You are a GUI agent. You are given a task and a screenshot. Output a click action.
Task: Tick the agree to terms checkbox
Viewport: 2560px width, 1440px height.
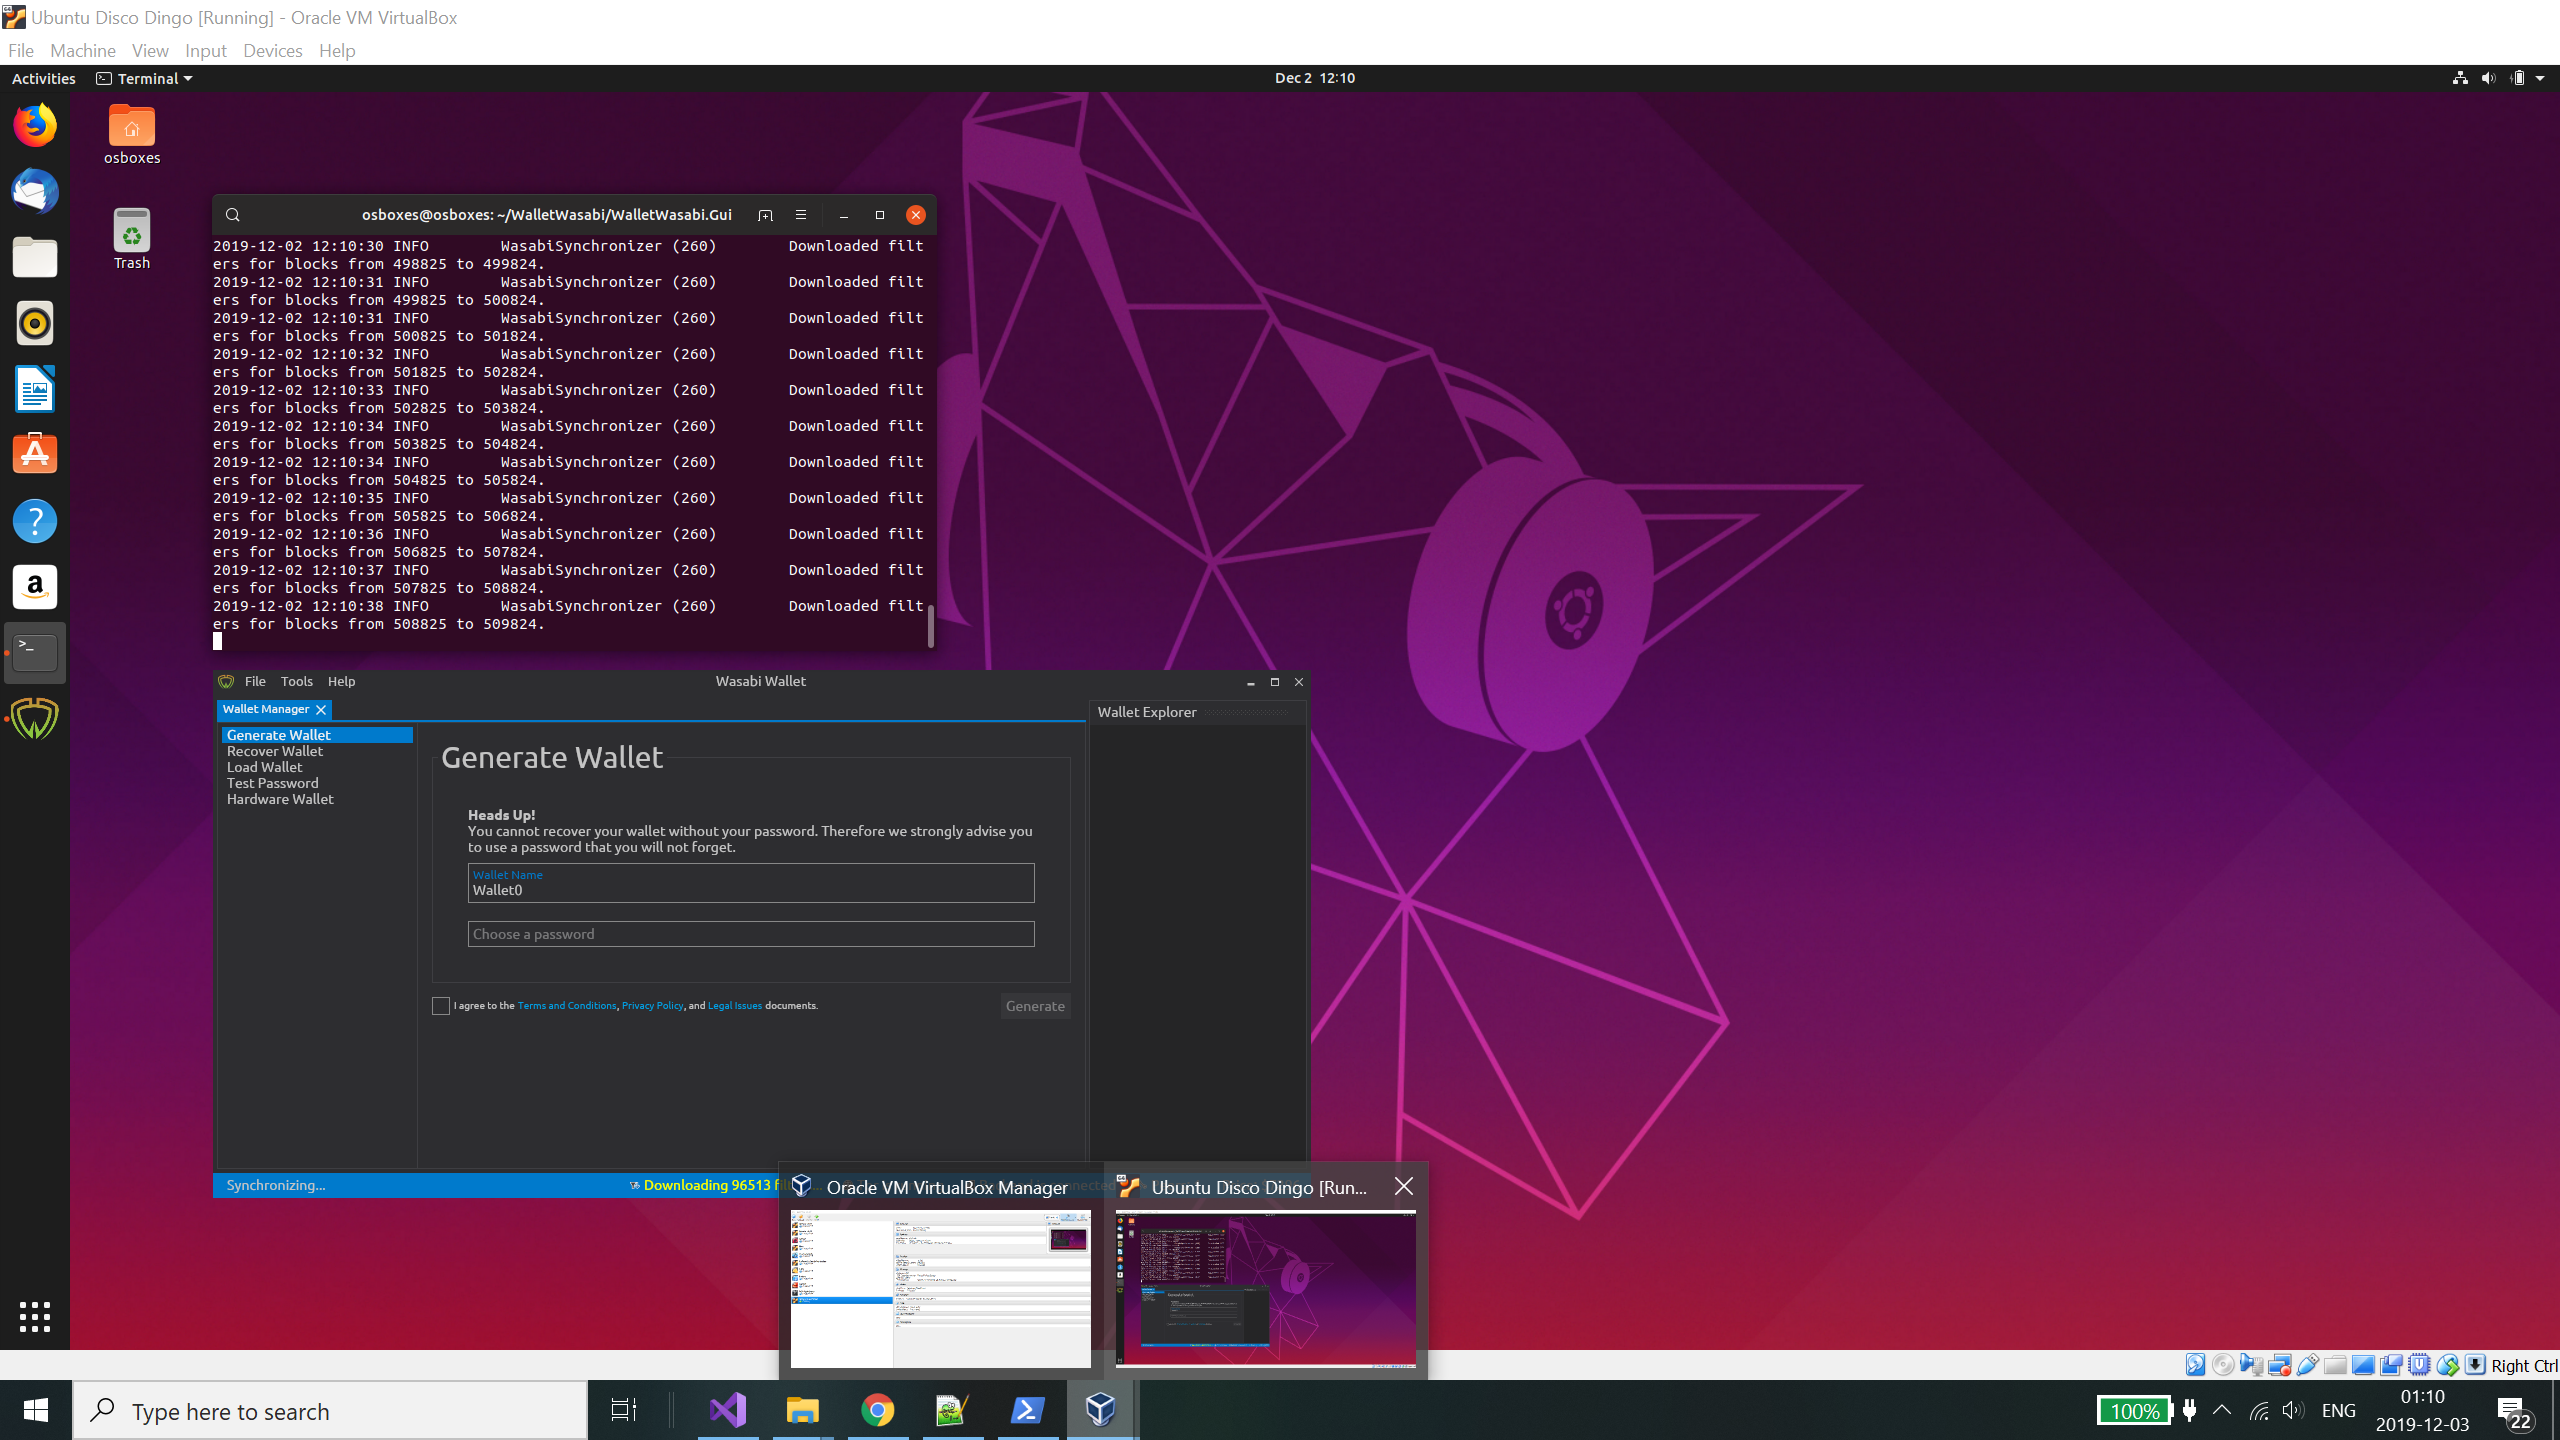(441, 1006)
